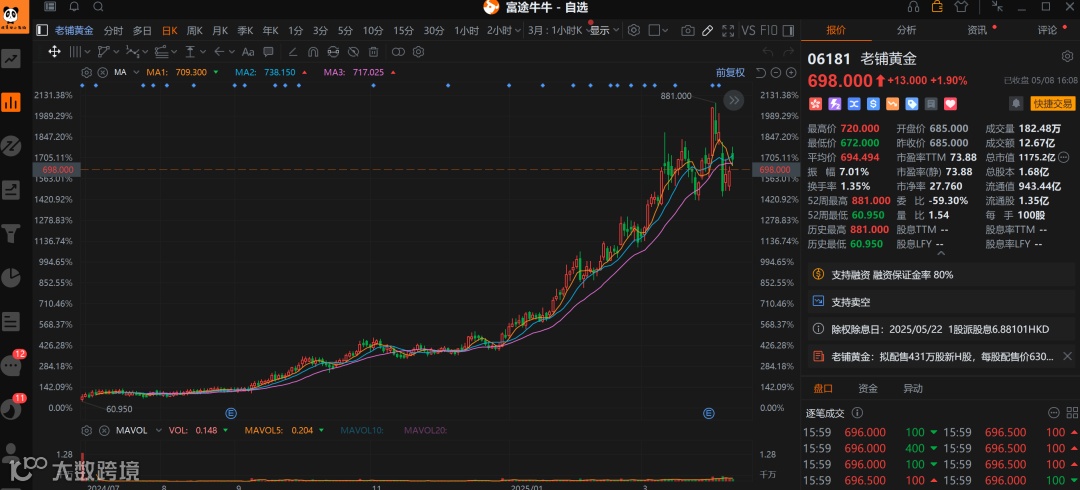Zoom out chart with minus button
Viewport: 1080px width, 490px height.
[775, 72]
